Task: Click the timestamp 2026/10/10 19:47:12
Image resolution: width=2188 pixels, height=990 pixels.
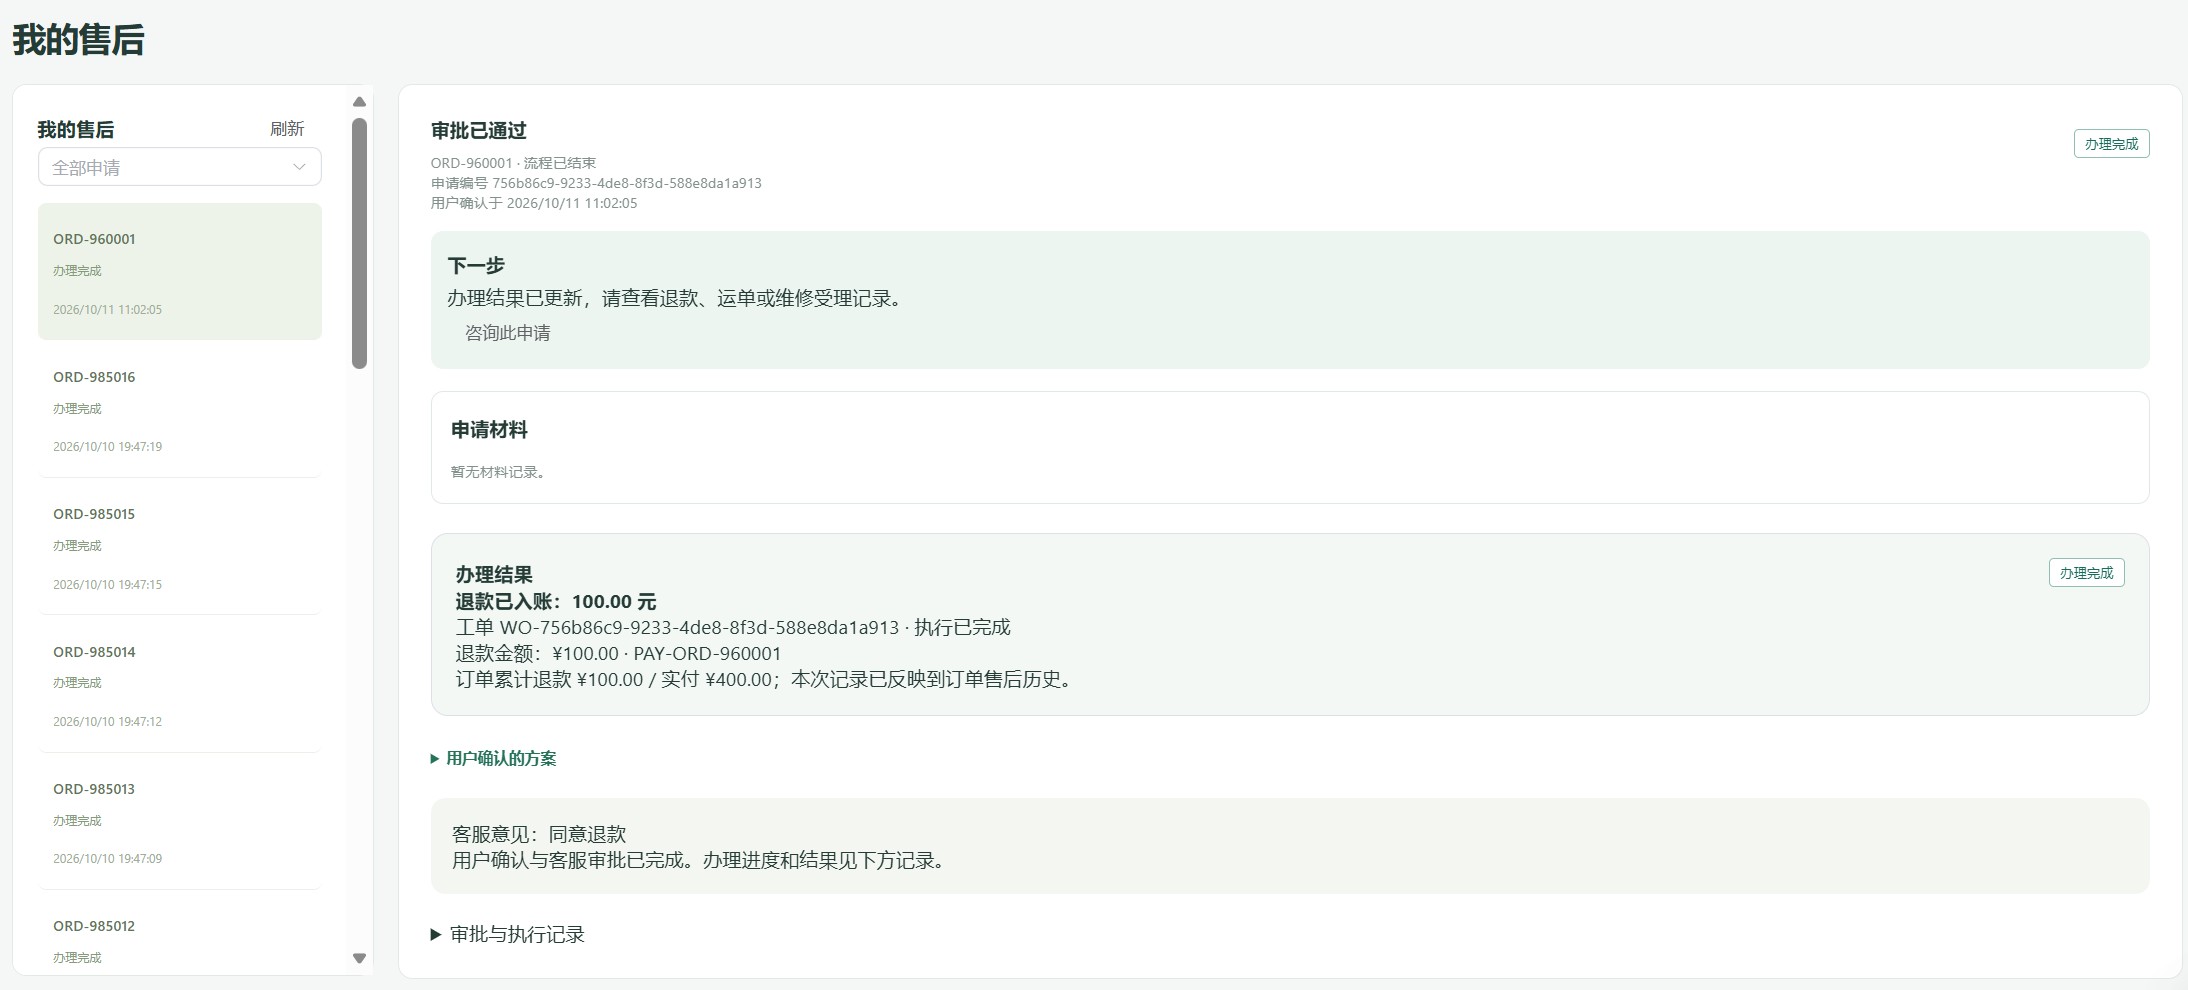Action: (108, 722)
